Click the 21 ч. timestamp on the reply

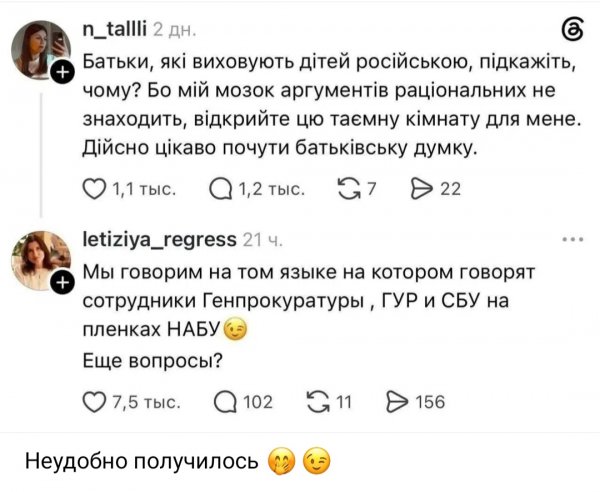point(263,240)
